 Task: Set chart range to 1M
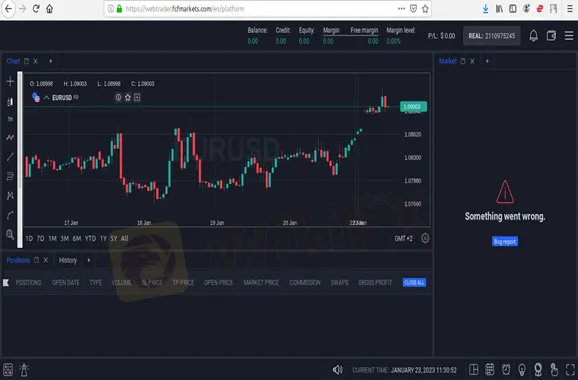pyautogui.click(x=52, y=238)
